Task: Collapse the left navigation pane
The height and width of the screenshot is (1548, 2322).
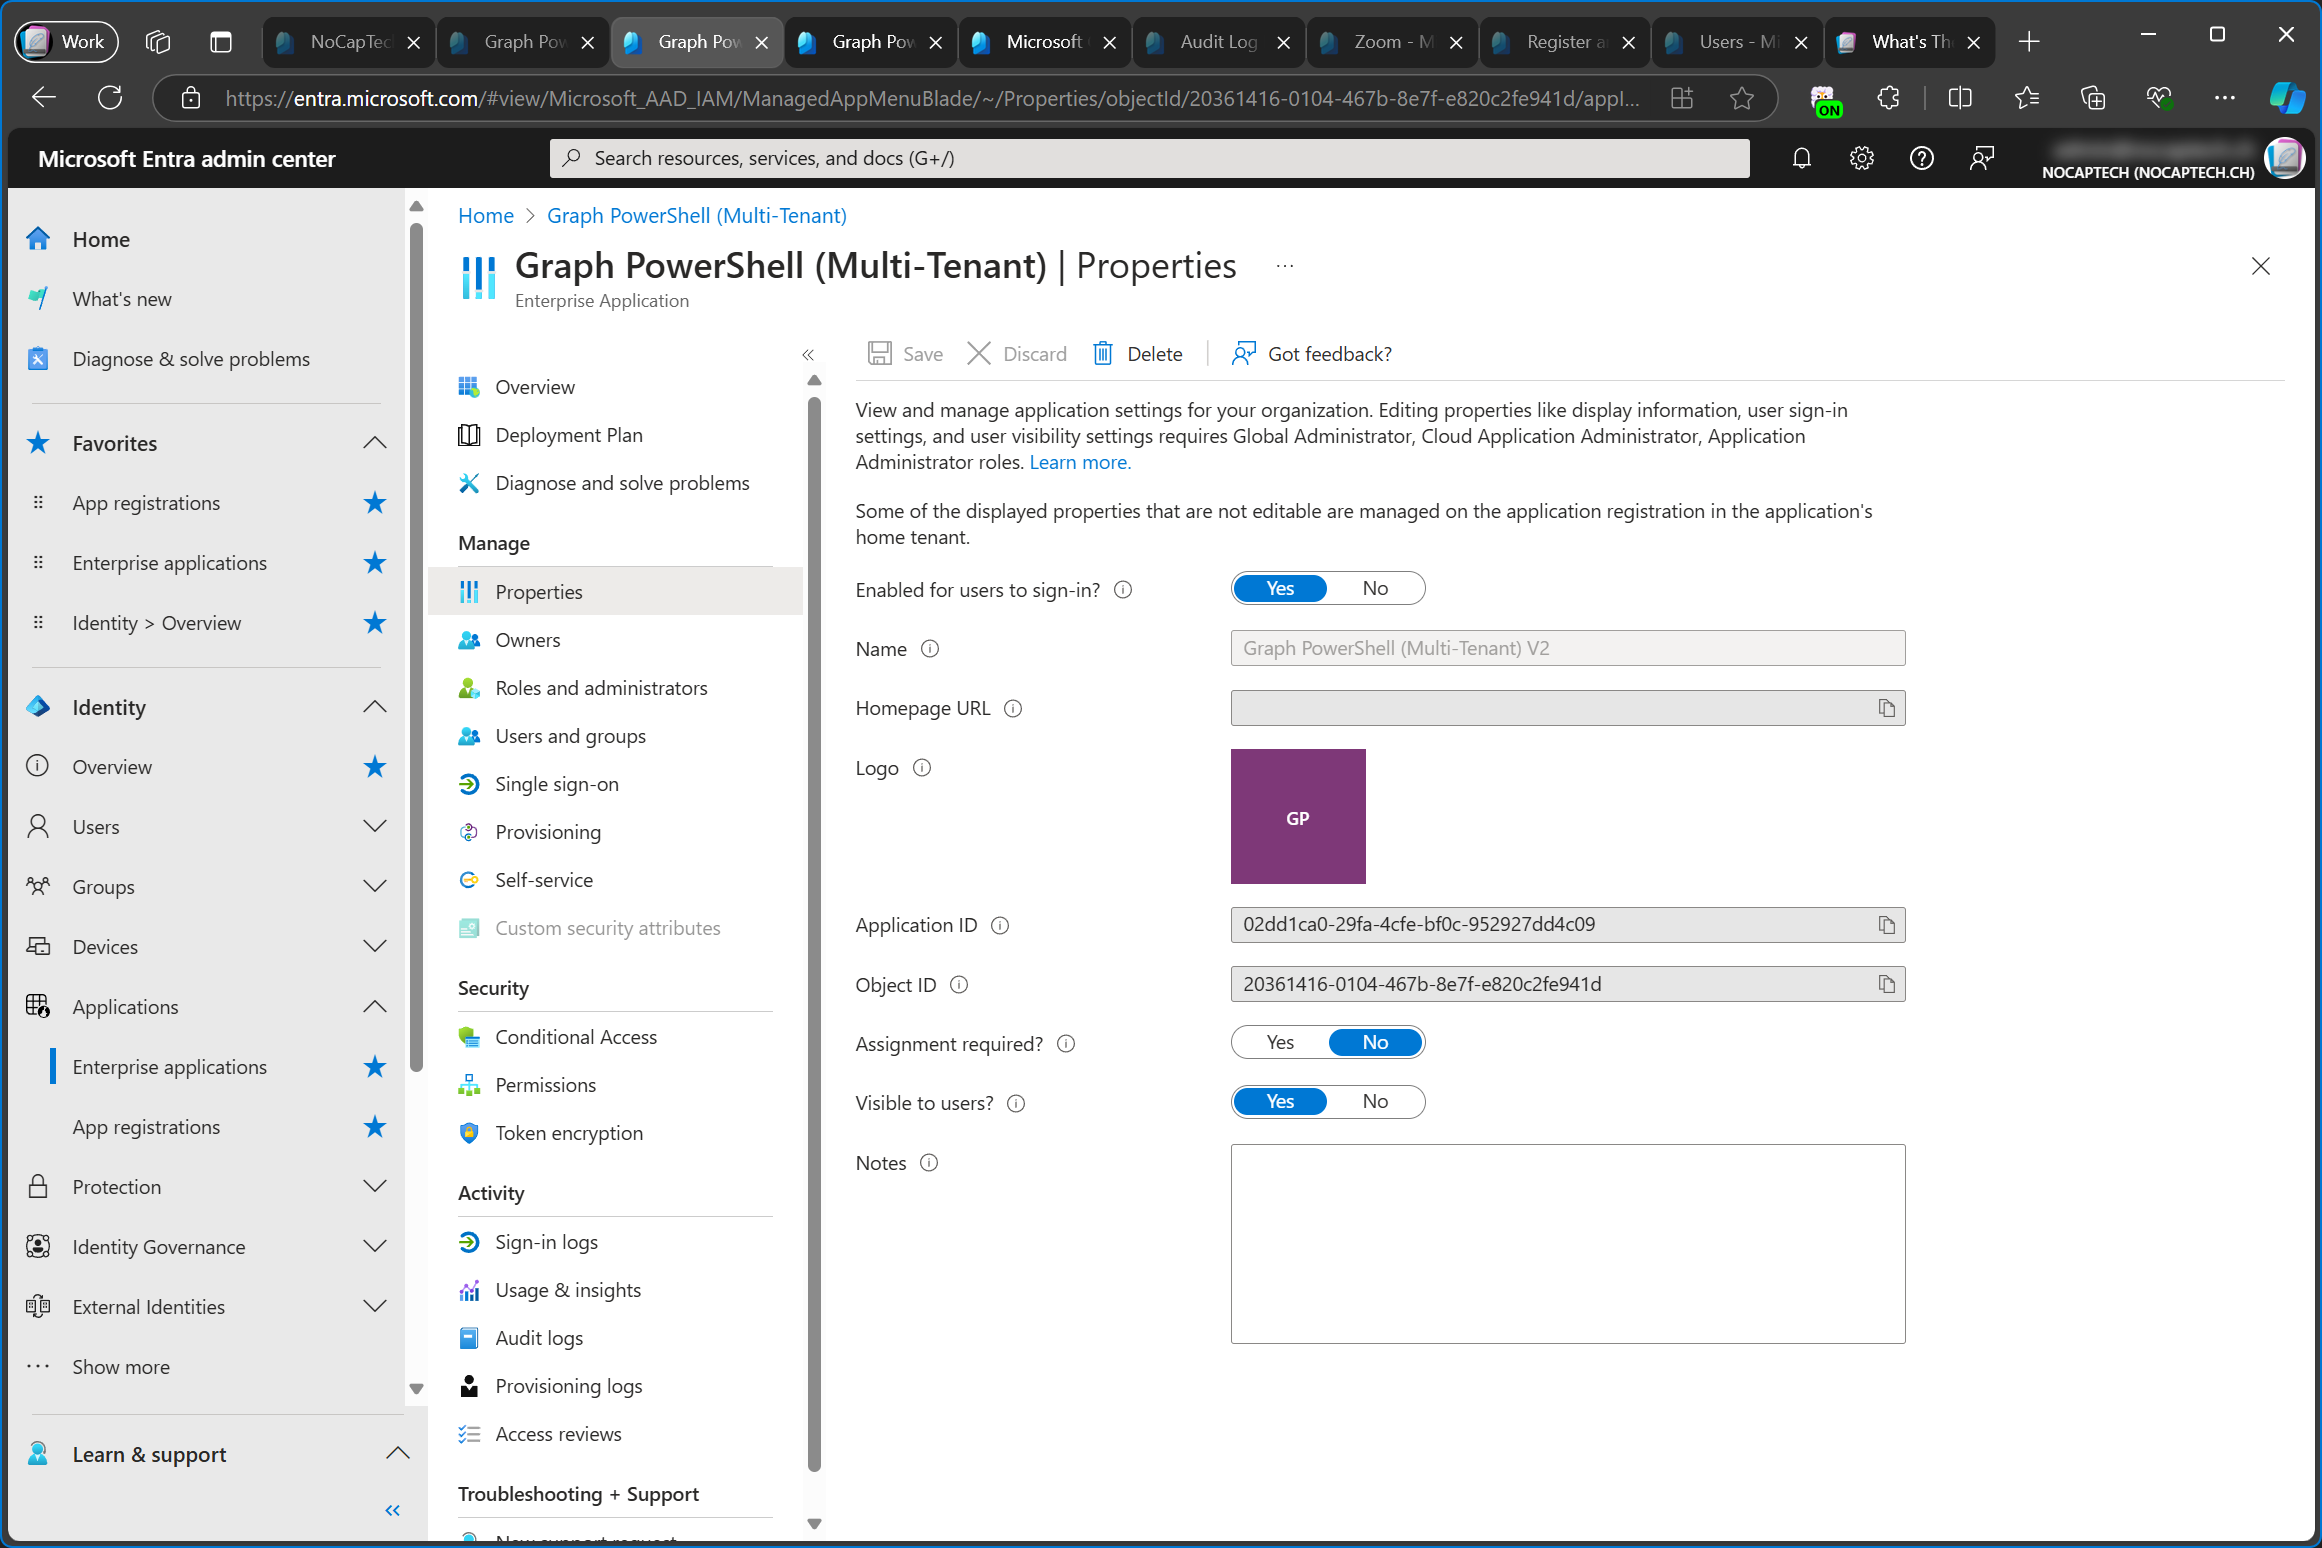Action: pyautogui.click(x=393, y=1511)
